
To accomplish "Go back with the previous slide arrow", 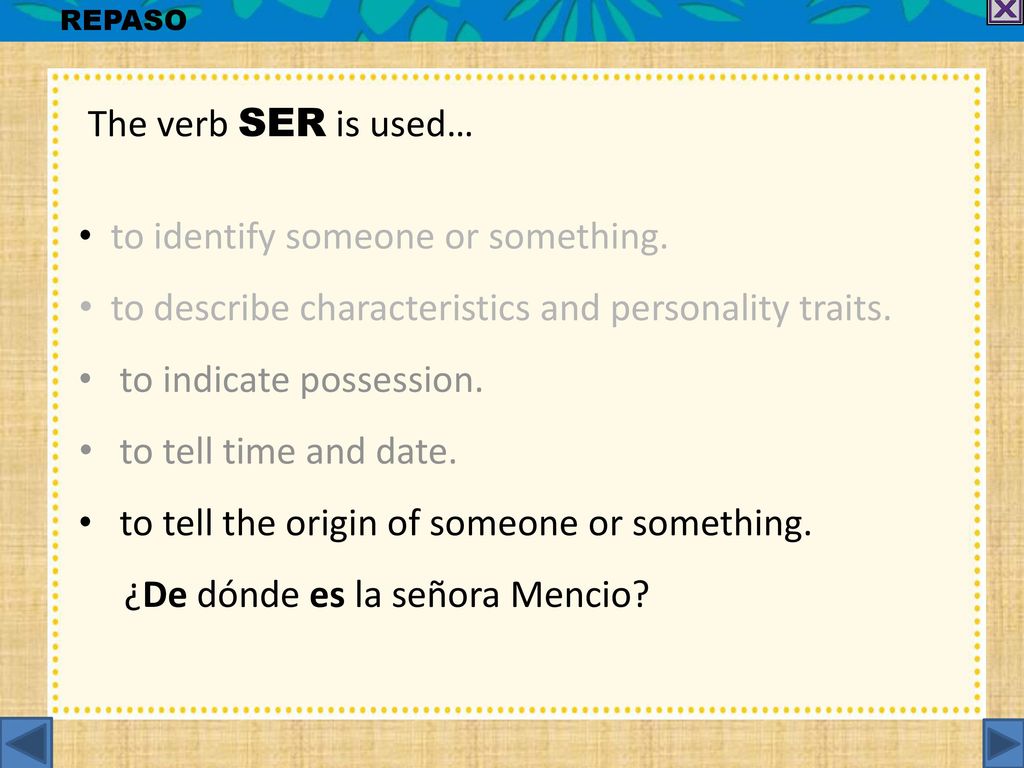I will pyautogui.click(x=26, y=743).
